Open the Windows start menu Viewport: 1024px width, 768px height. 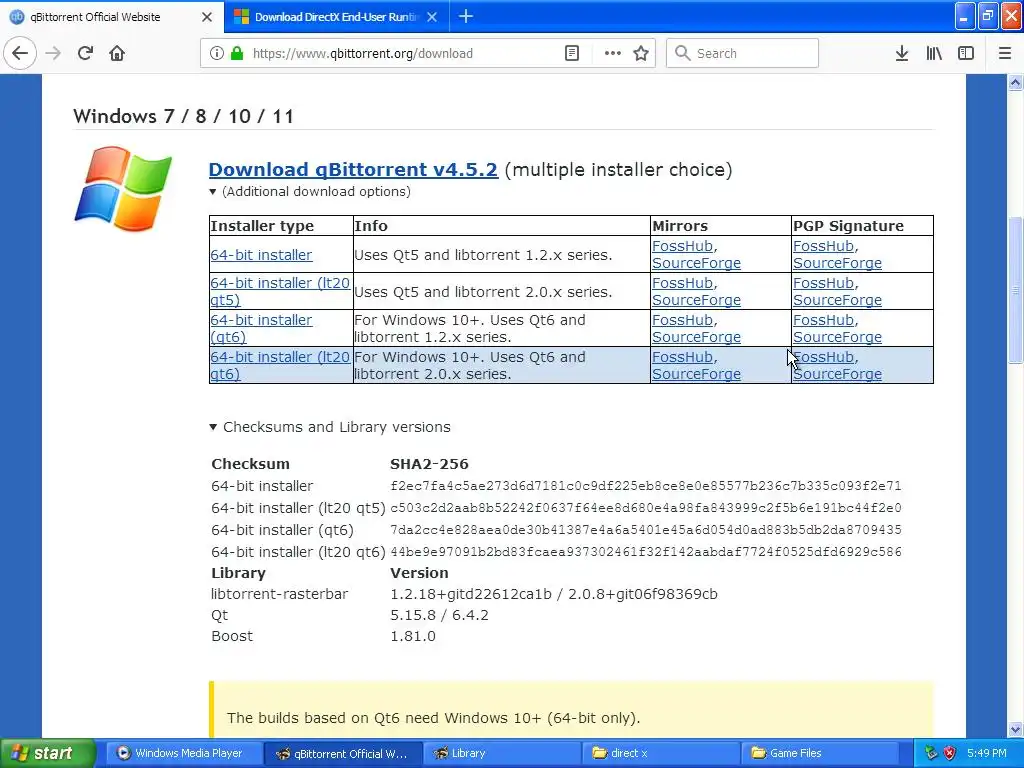tap(48, 753)
